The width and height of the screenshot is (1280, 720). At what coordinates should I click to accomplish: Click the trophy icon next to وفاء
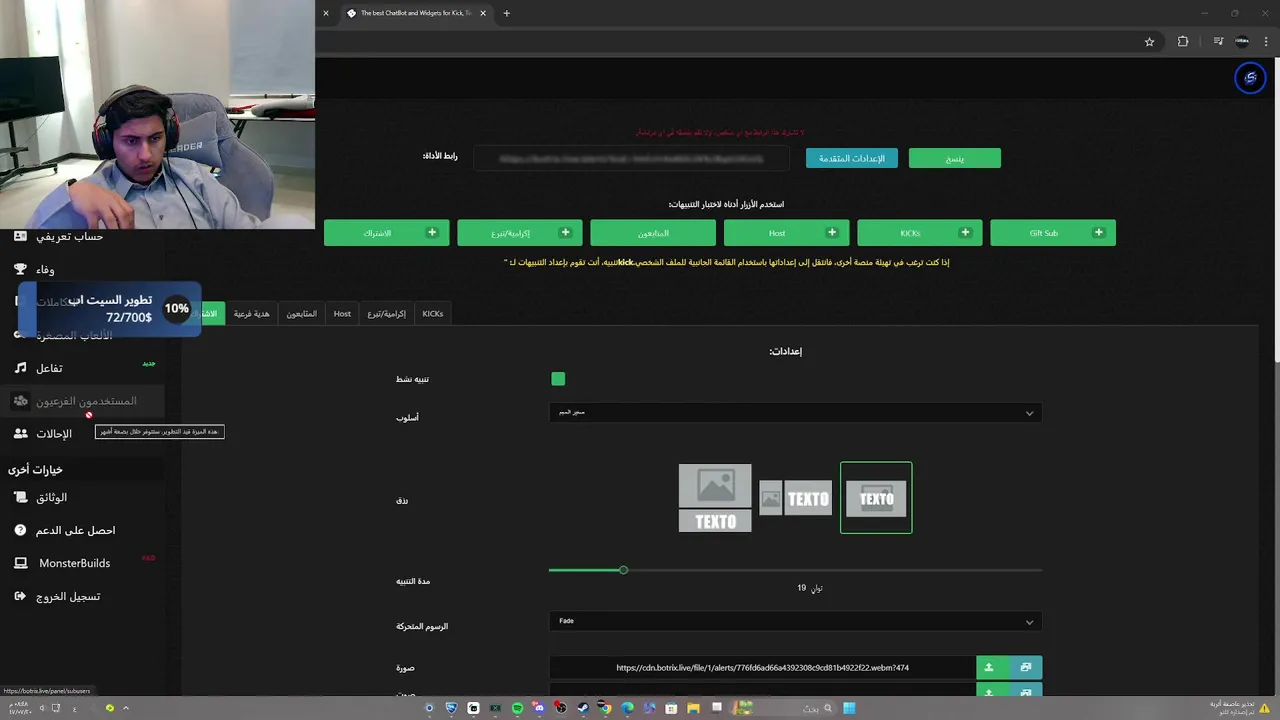pyautogui.click(x=20, y=269)
